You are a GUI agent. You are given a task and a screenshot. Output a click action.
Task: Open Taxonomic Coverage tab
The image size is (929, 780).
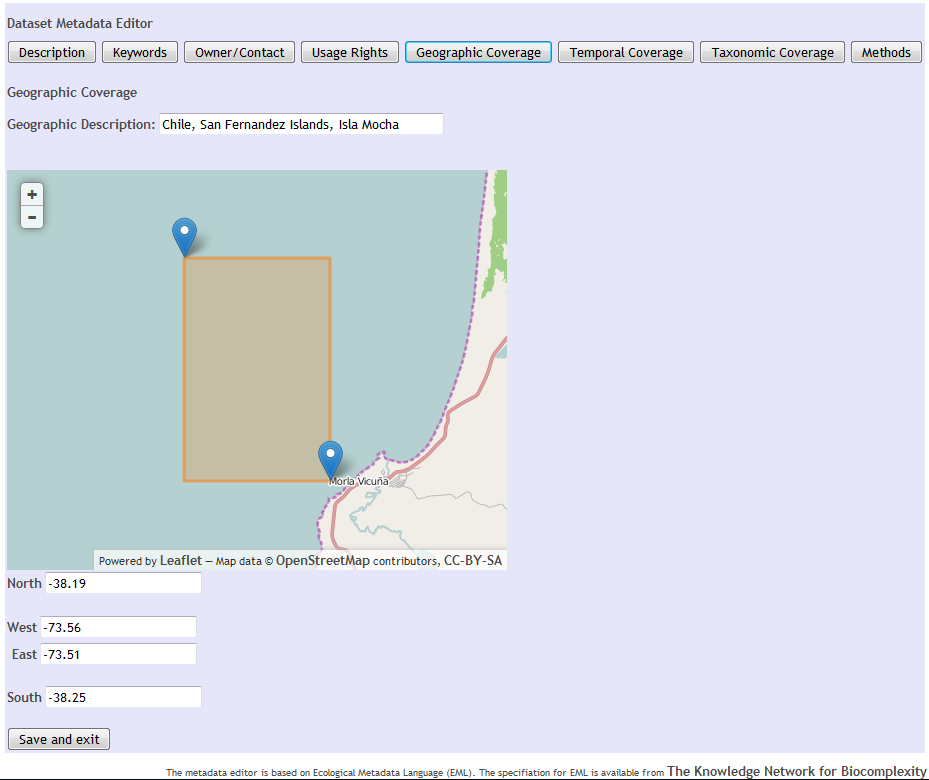tap(772, 52)
